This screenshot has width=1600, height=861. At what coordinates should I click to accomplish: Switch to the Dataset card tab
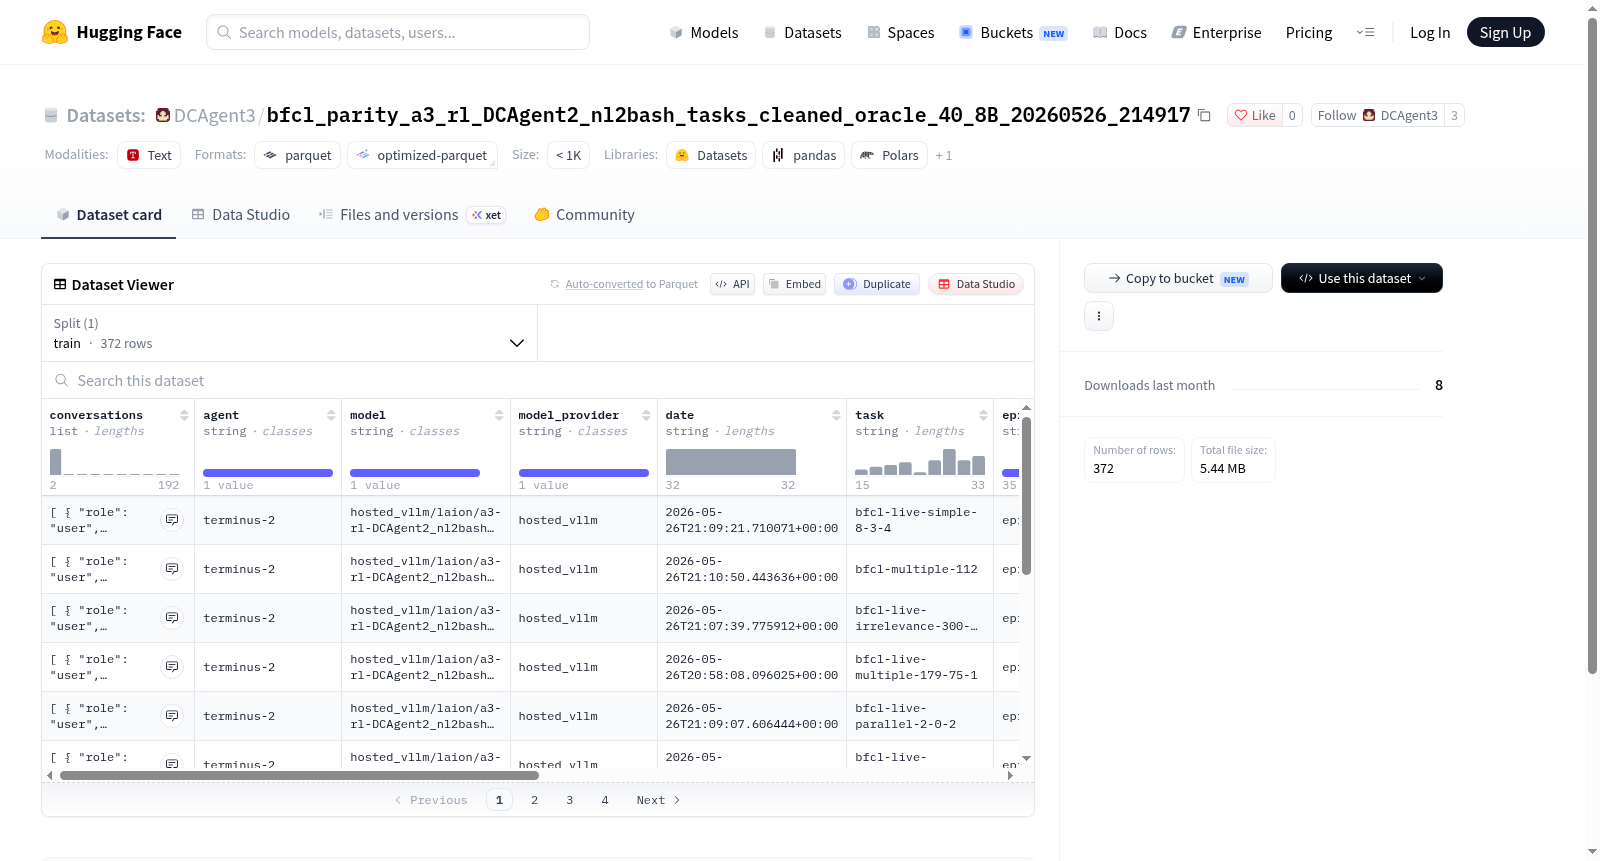[x=108, y=215]
